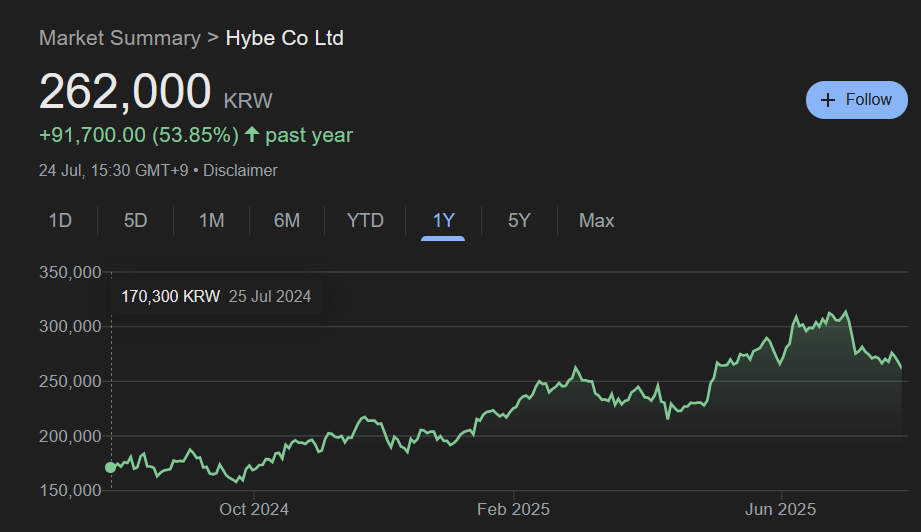Click the KRW currency label
This screenshot has width=921, height=532.
click(x=248, y=101)
